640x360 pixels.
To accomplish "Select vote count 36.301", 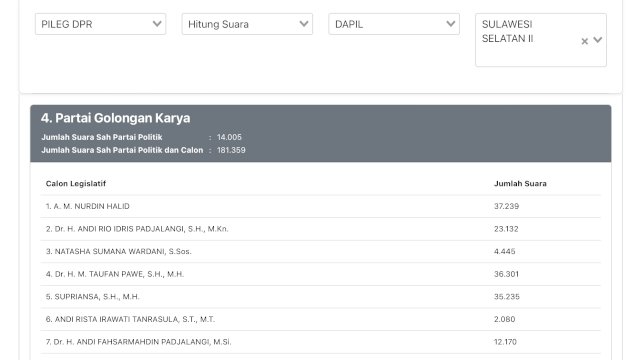I will [506, 274].
